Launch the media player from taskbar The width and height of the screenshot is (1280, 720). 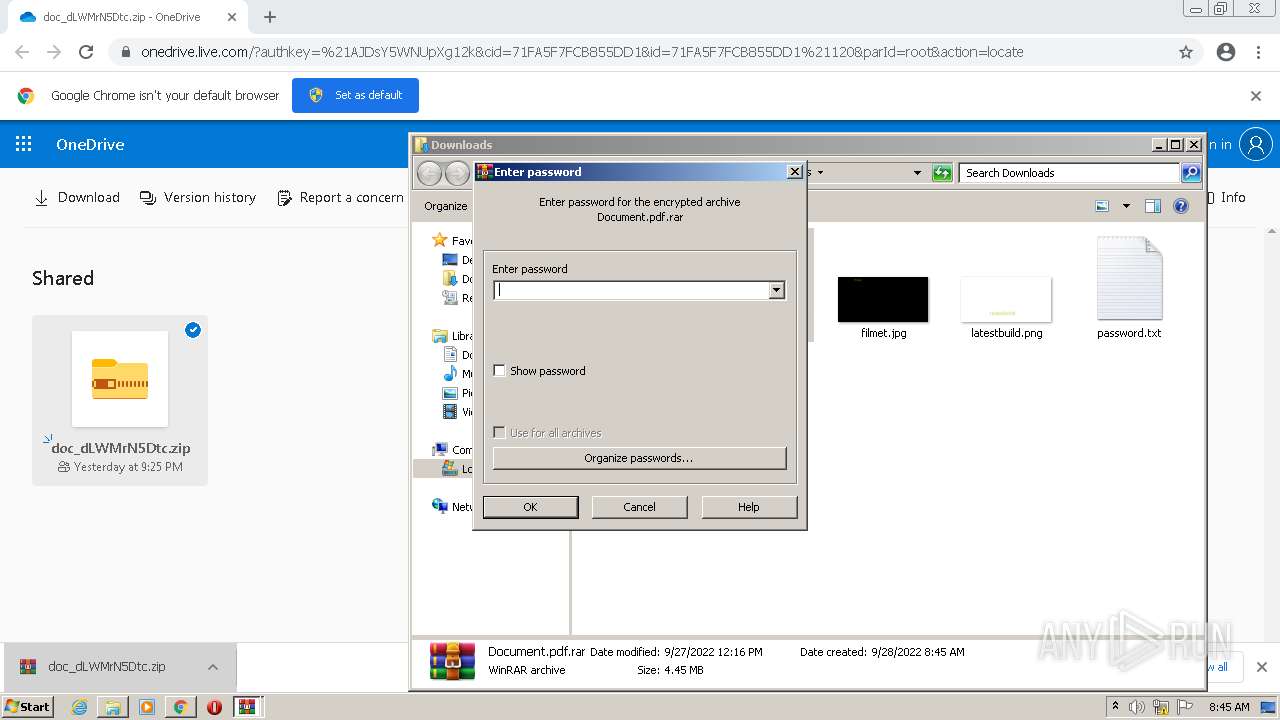[147, 707]
